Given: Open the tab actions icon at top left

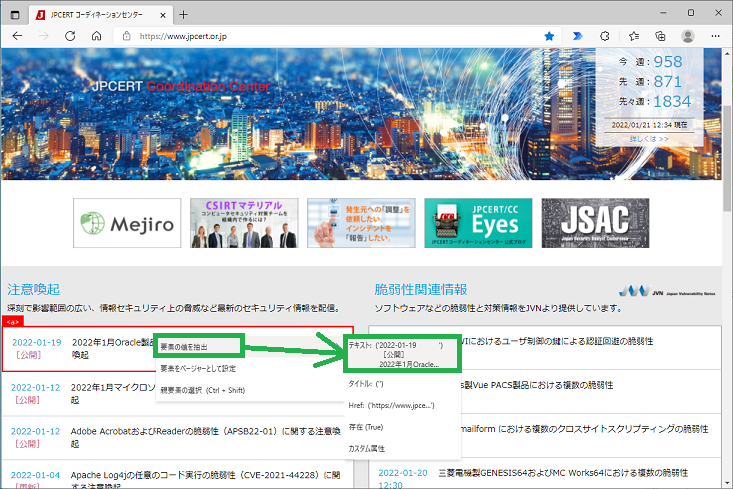Looking at the screenshot, I should click(x=15, y=15).
